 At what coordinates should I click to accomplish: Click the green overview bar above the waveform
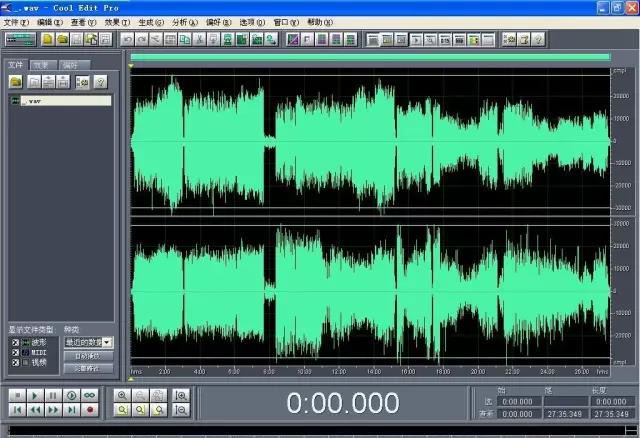coord(370,57)
